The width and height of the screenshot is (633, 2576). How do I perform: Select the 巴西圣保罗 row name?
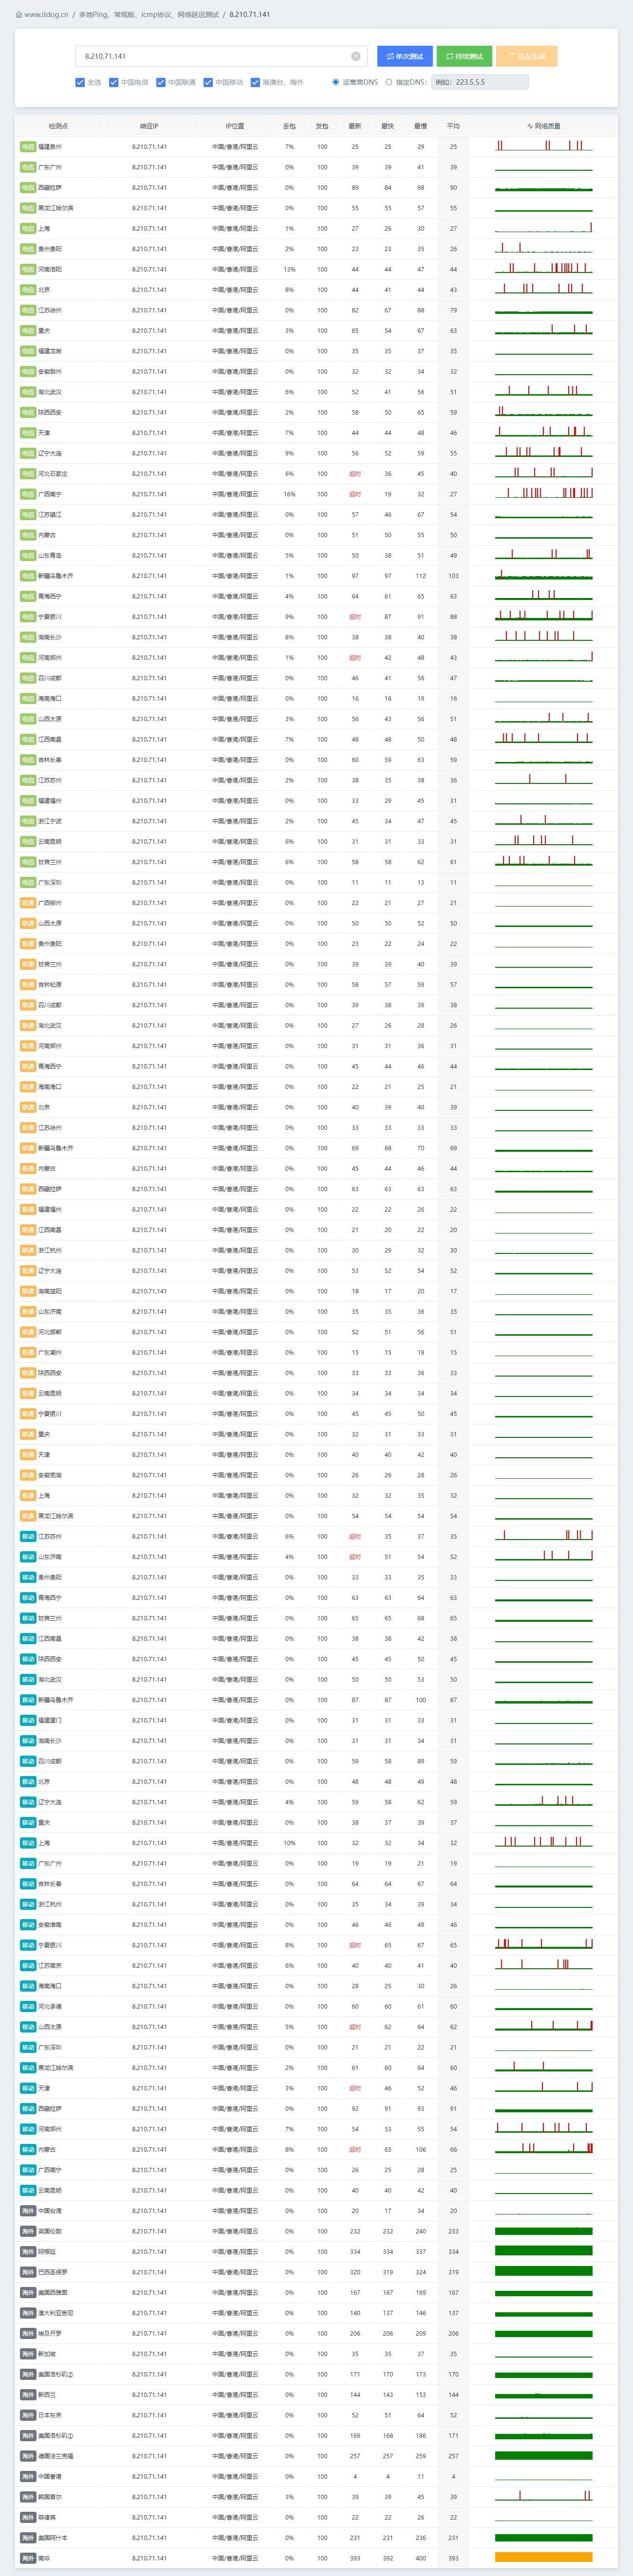click(x=53, y=2273)
